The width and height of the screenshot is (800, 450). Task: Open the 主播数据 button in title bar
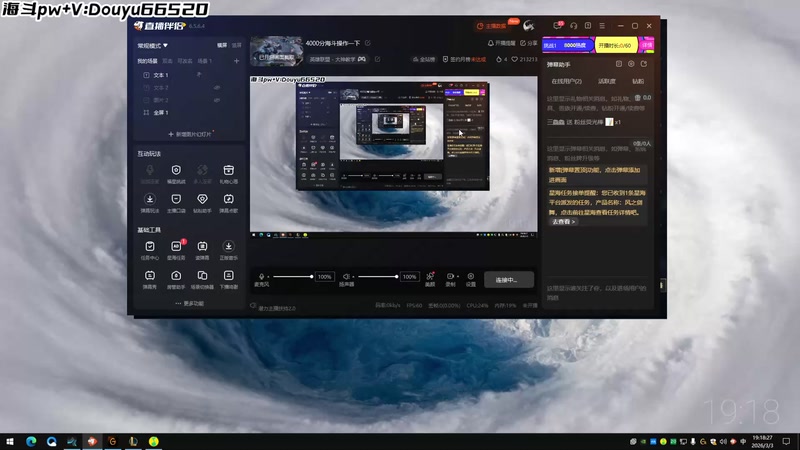pyautogui.click(x=493, y=26)
